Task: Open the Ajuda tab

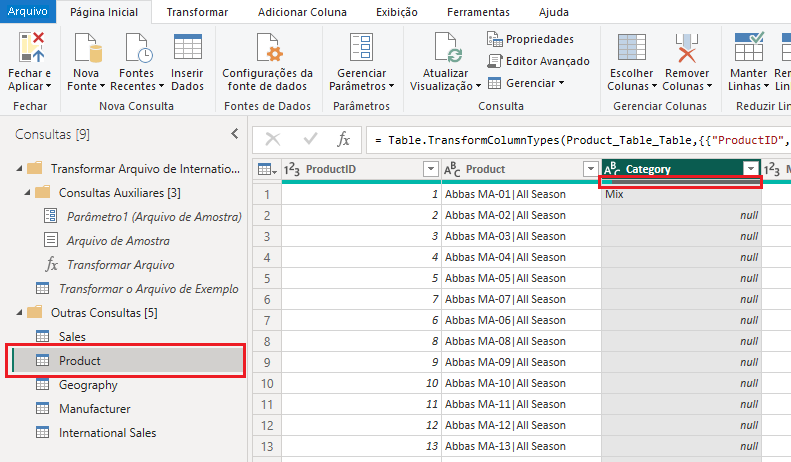Action: [x=553, y=12]
